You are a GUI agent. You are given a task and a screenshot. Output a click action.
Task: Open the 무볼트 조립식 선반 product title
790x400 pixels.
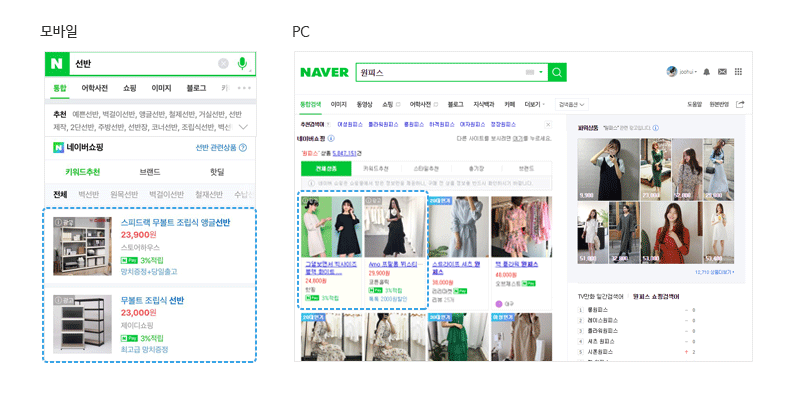pos(152,300)
